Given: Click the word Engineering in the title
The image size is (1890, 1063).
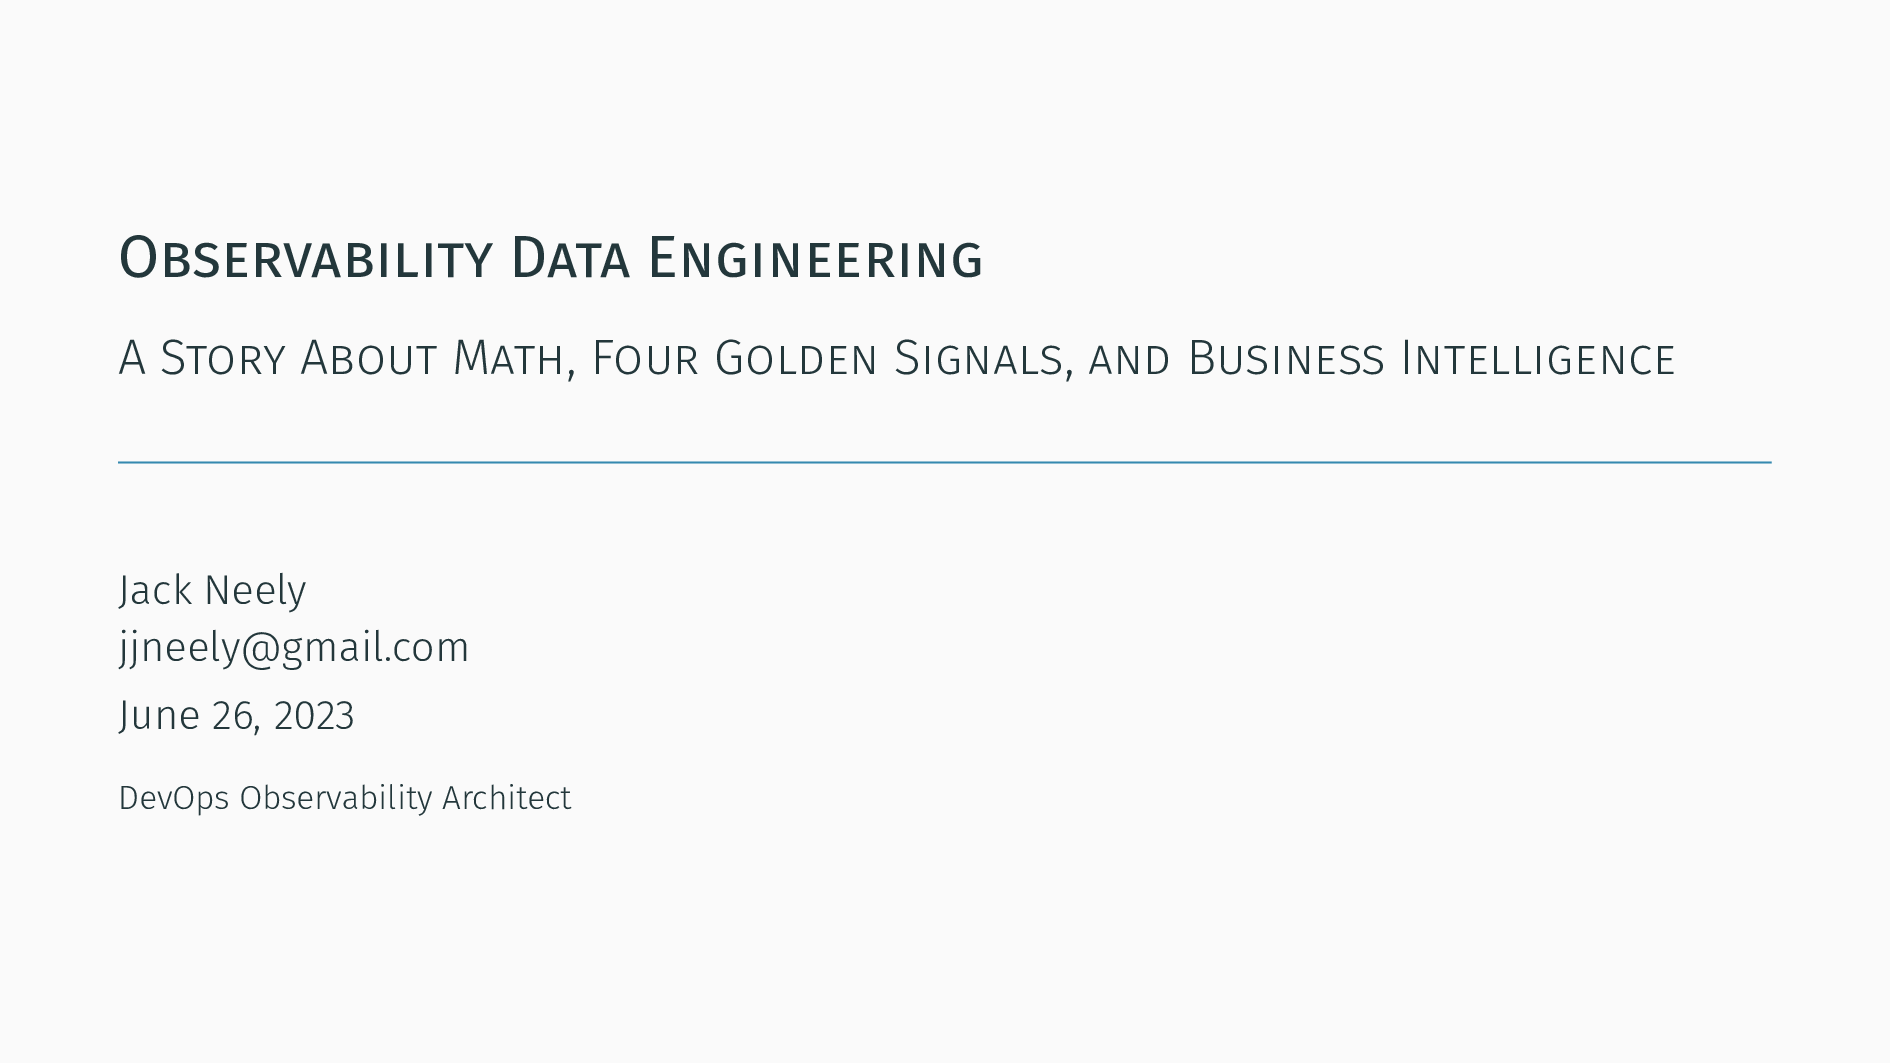Looking at the screenshot, I should [x=816, y=258].
